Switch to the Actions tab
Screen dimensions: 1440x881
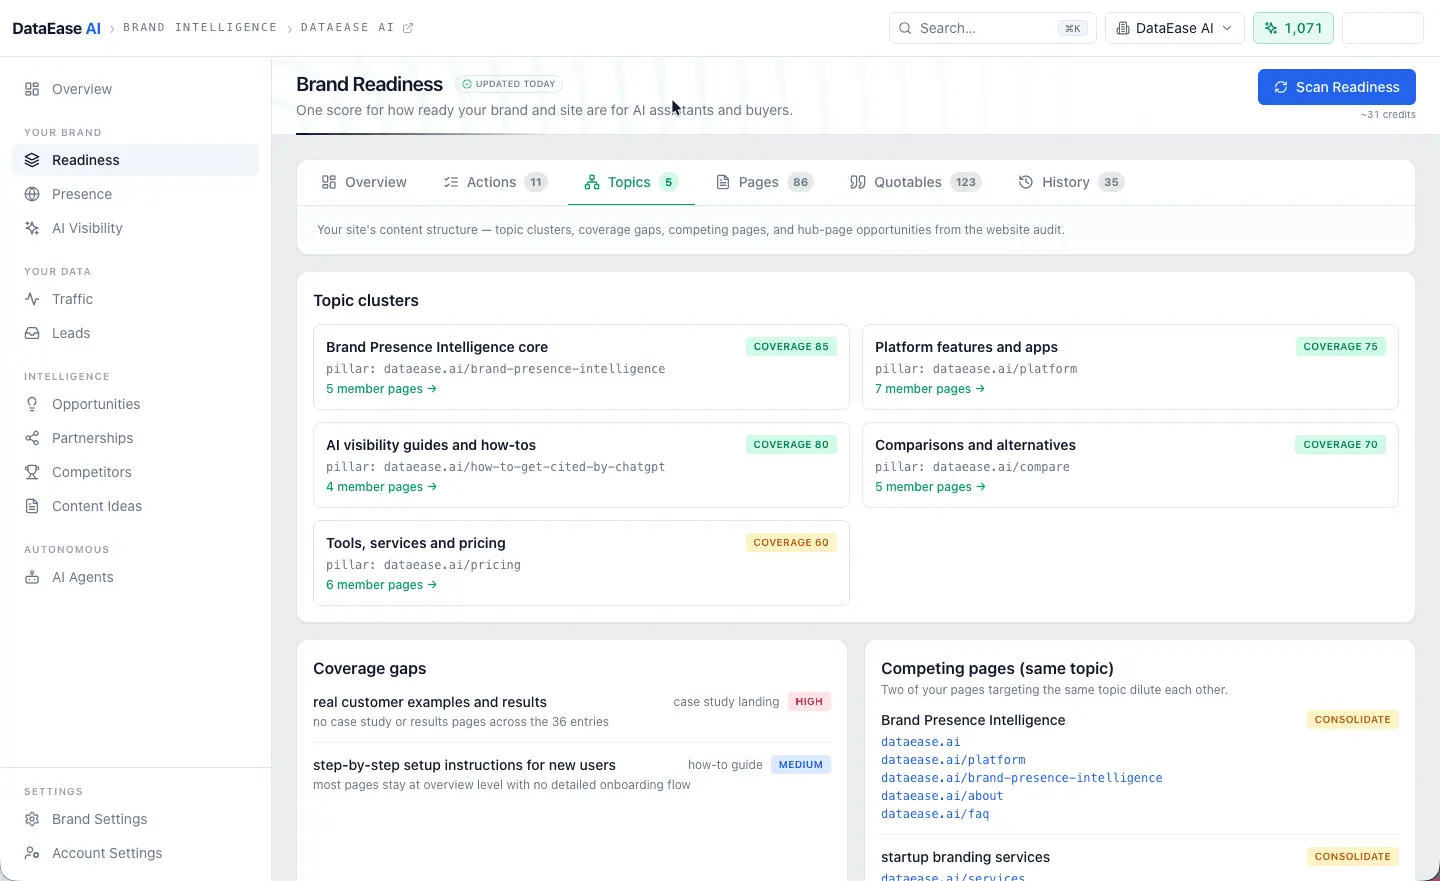[495, 182]
